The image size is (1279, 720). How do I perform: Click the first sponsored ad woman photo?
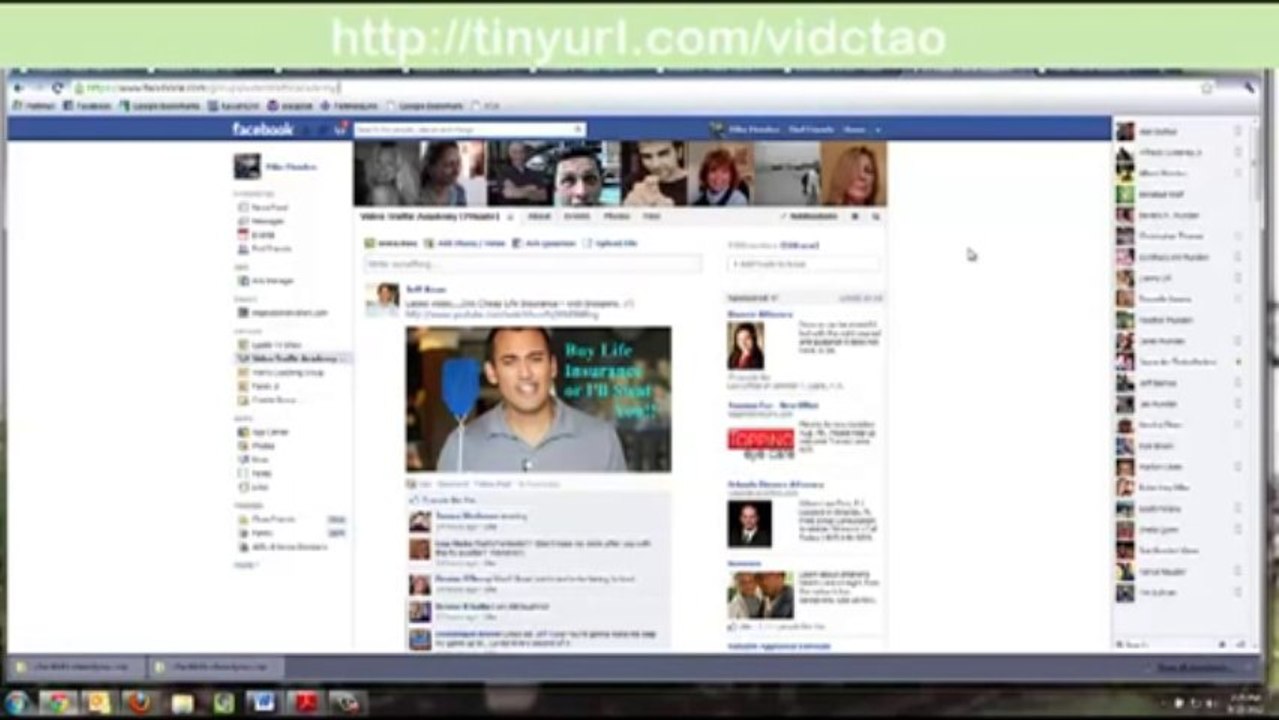tap(745, 346)
